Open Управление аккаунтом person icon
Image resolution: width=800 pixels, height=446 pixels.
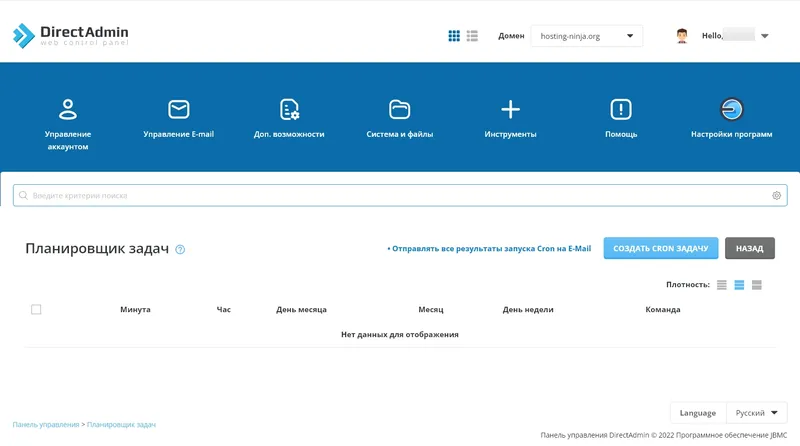[68, 109]
